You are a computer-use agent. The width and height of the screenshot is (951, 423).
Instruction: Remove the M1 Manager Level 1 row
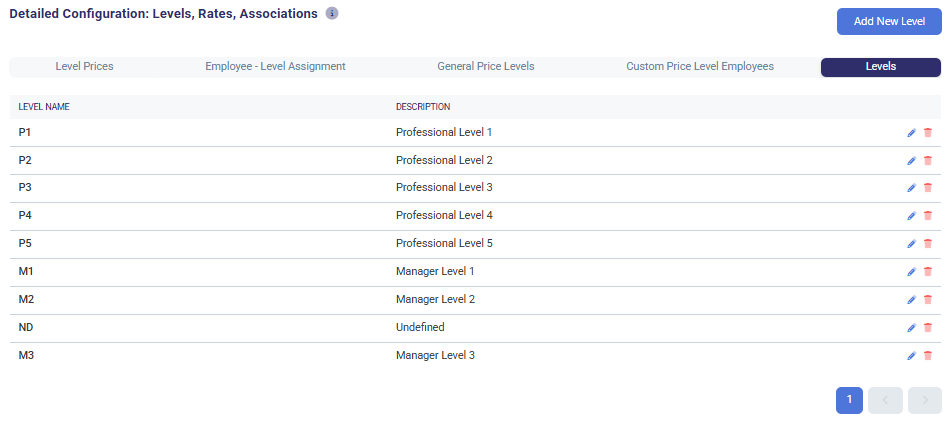pos(928,272)
